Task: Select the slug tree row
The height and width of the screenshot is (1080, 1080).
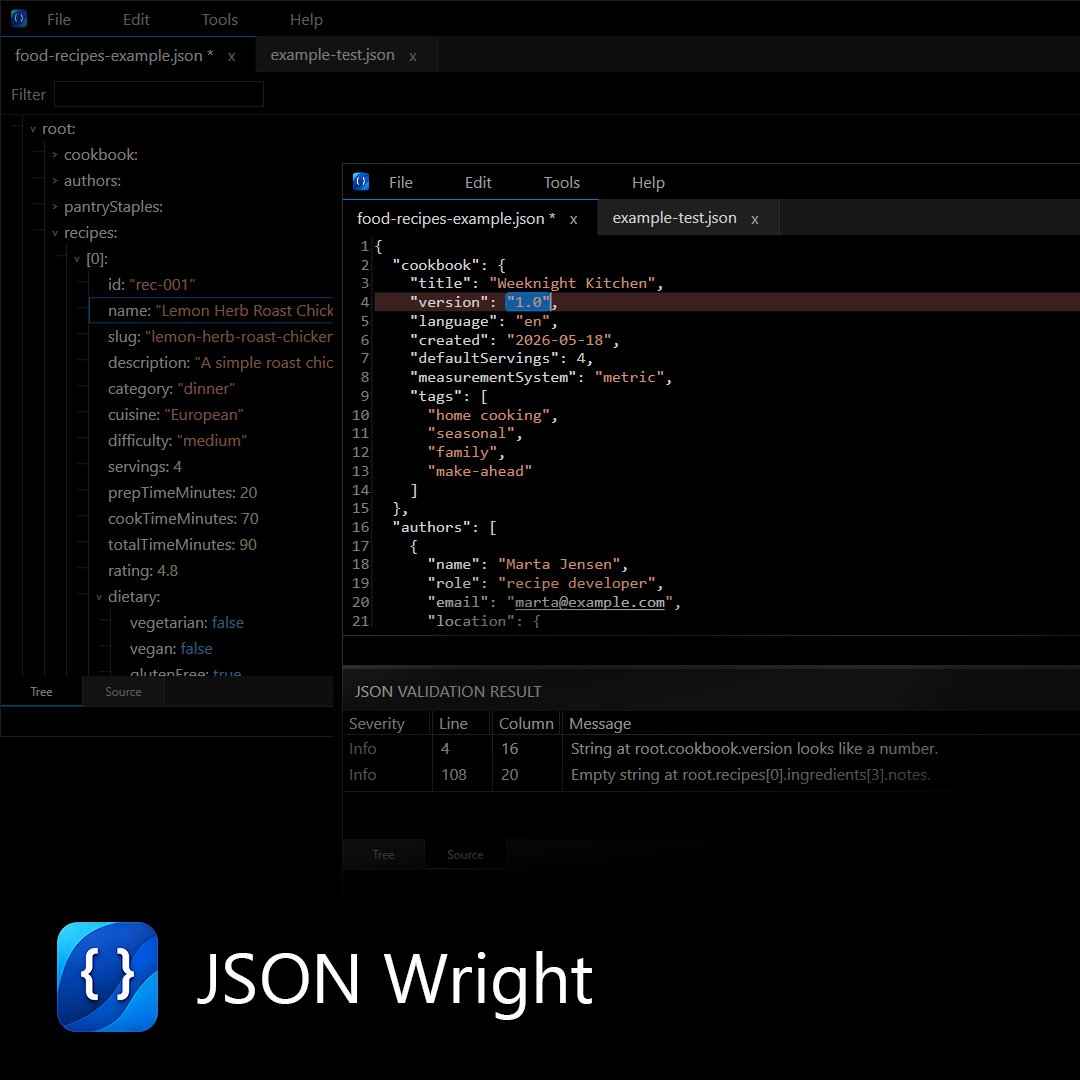Action: point(220,337)
